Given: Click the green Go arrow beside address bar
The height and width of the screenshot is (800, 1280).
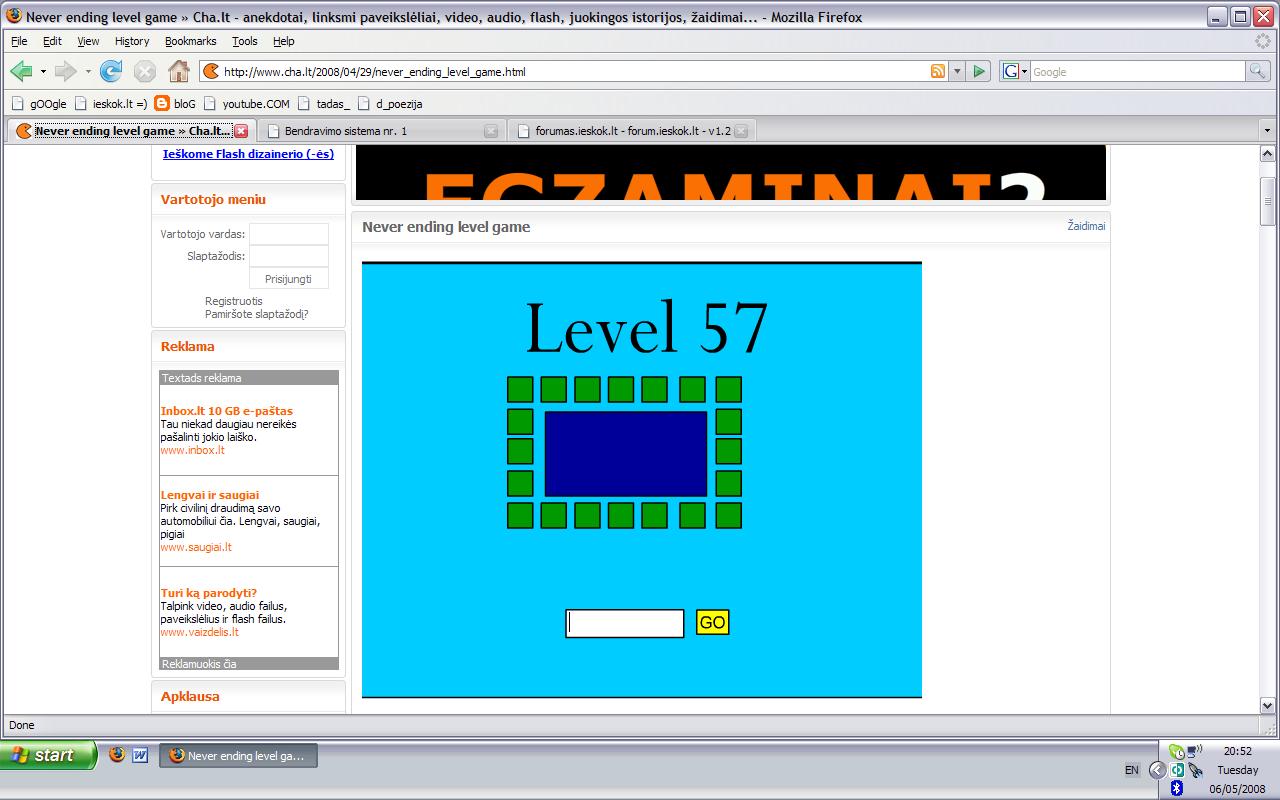Looking at the screenshot, I should (980, 71).
